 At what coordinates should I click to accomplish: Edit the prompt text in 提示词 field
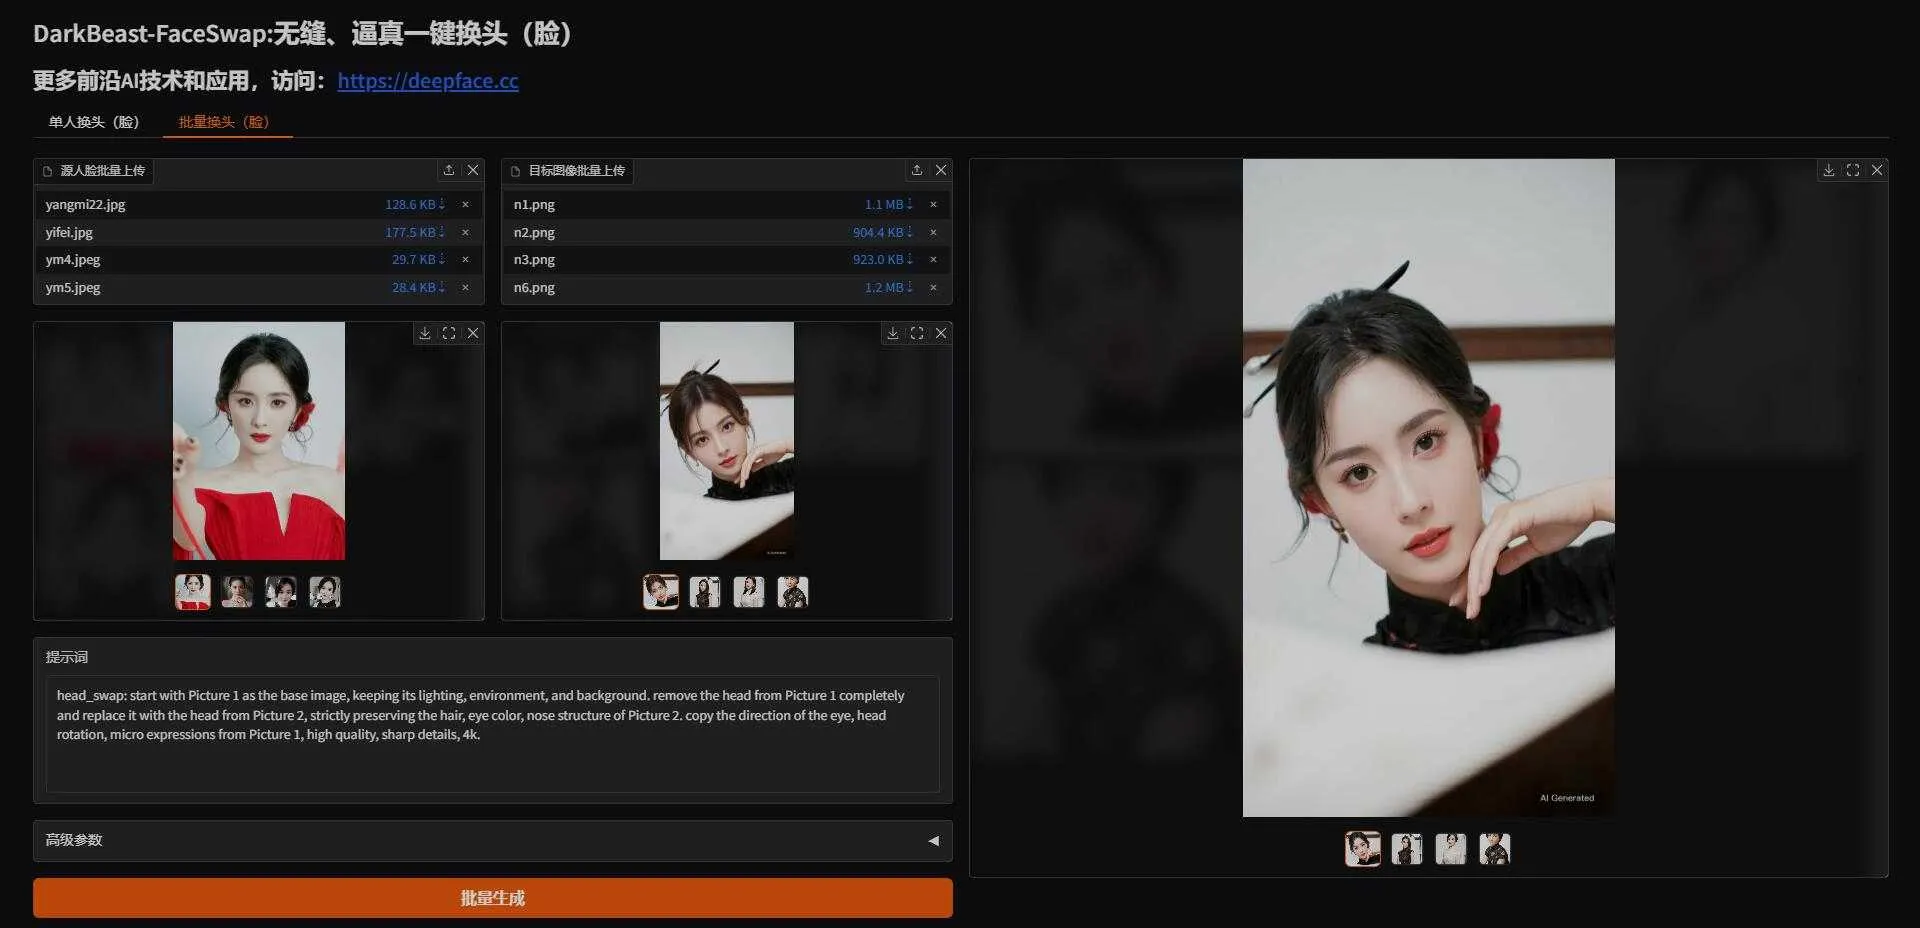click(492, 735)
